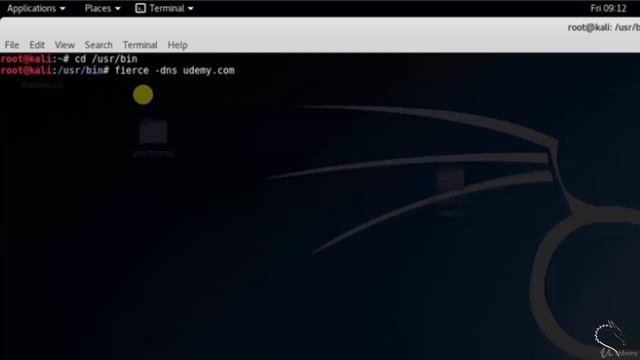Open the Edit menu
The height and width of the screenshot is (360, 640).
pyautogui.click(x=37, y=45)
